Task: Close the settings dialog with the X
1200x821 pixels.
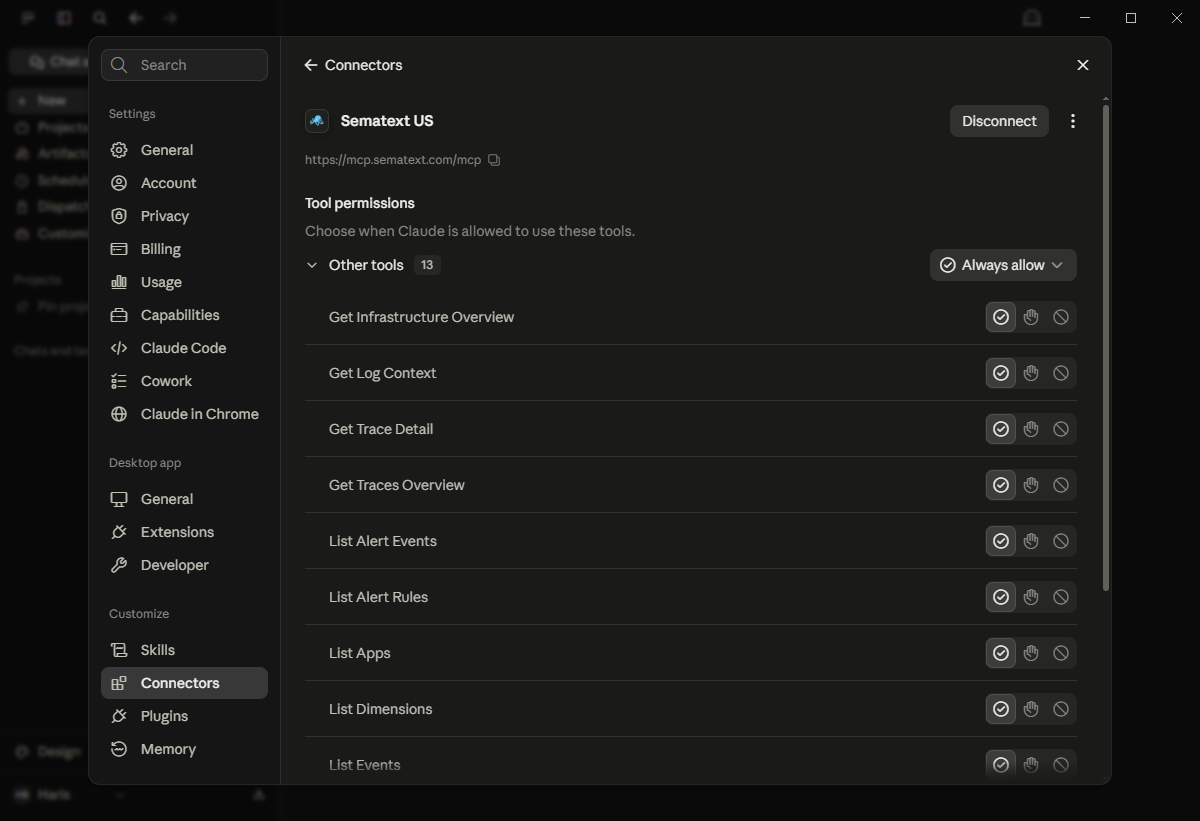Action: point(1082,65)
